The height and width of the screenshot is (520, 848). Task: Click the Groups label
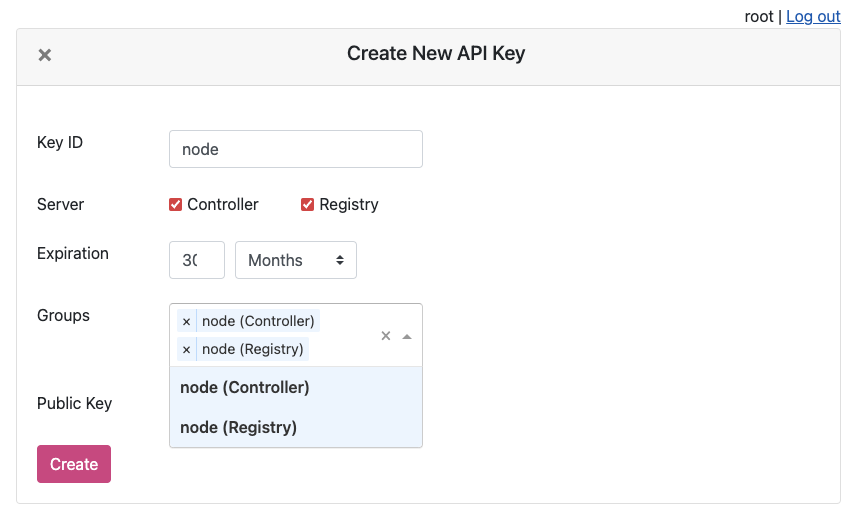point(63,315)
